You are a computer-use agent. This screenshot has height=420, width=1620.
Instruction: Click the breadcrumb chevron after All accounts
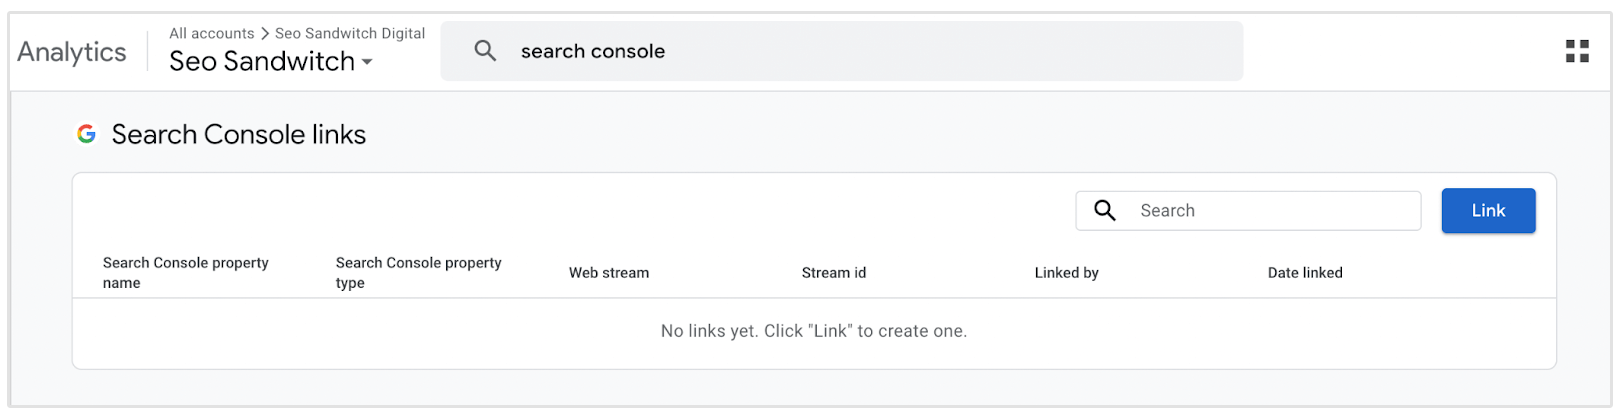(265, 34)
